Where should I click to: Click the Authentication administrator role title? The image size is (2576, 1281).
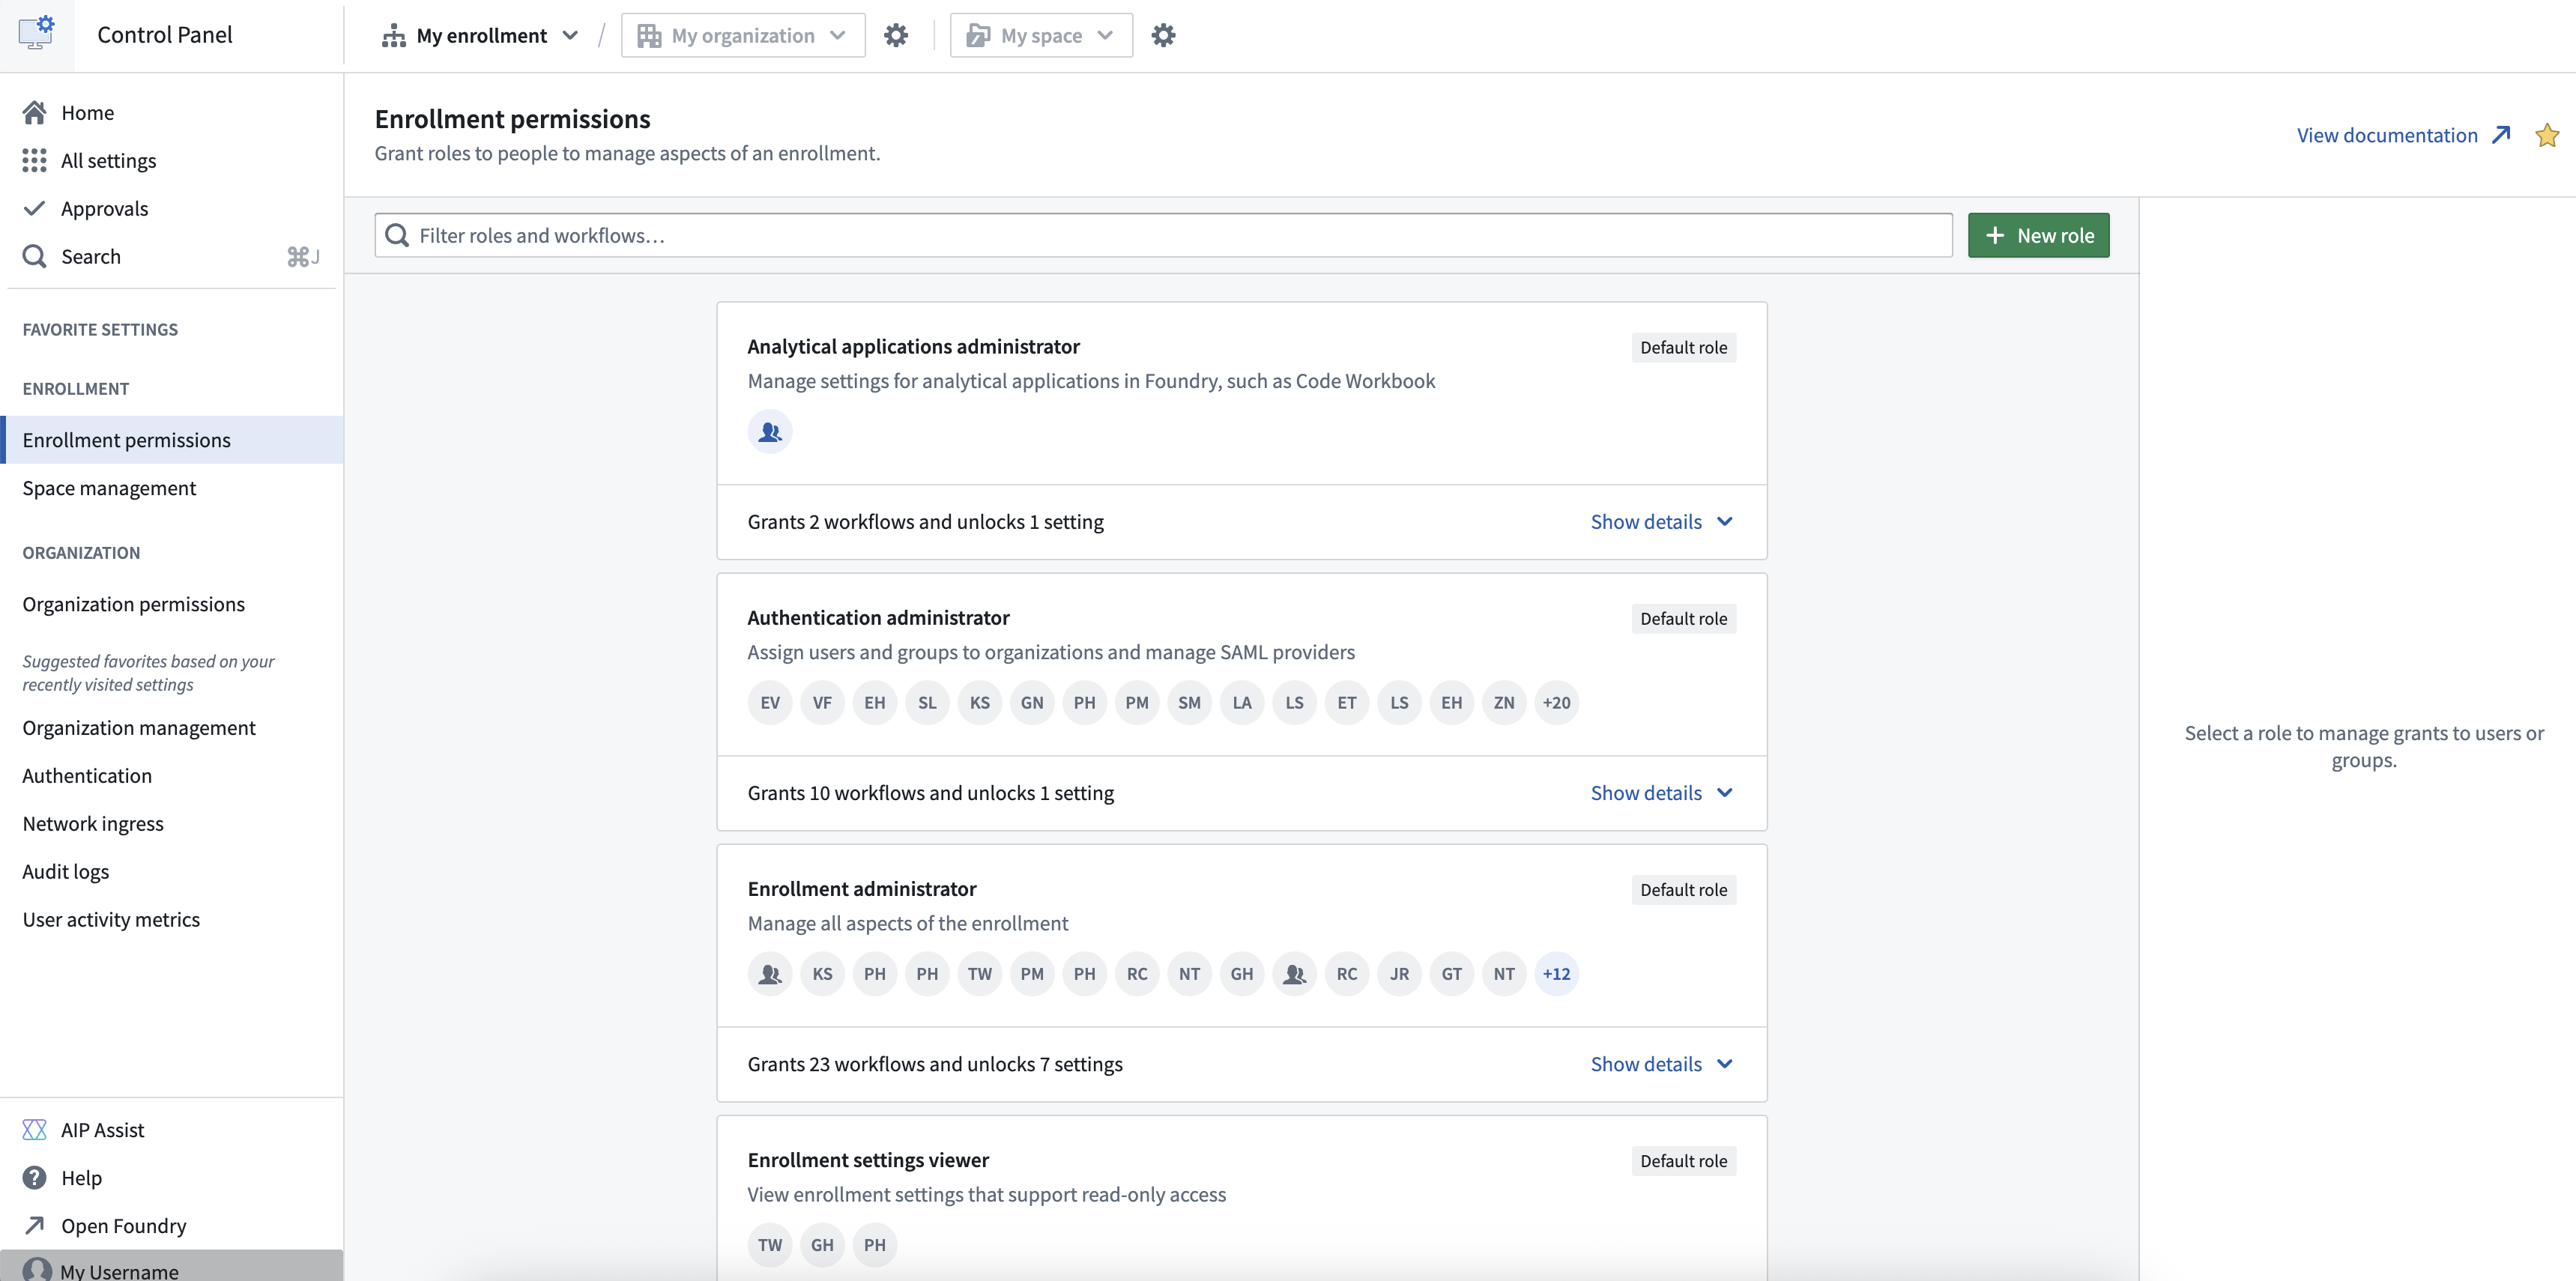pos(878,618)
